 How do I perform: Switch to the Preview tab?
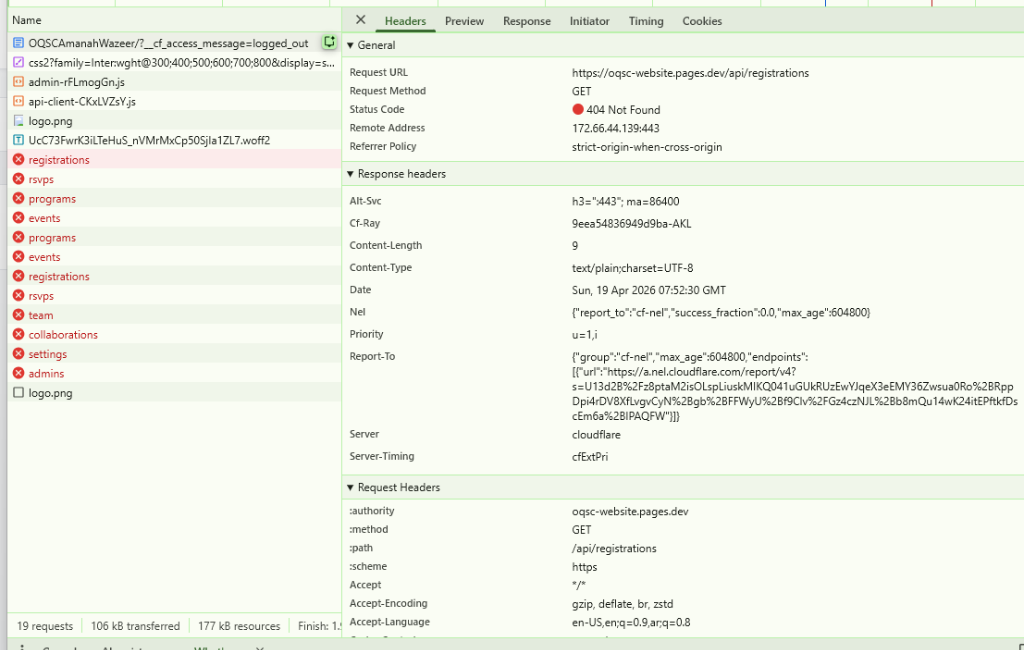tap(464, 21)
